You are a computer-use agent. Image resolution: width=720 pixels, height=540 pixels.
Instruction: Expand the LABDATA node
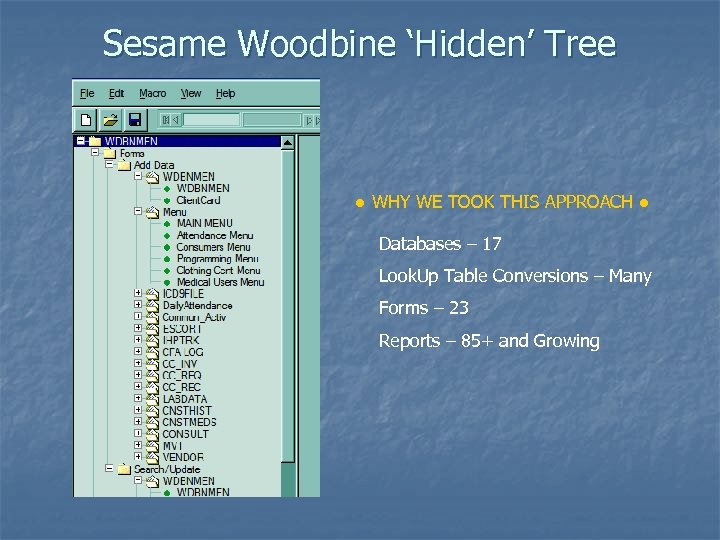(138, 398)
